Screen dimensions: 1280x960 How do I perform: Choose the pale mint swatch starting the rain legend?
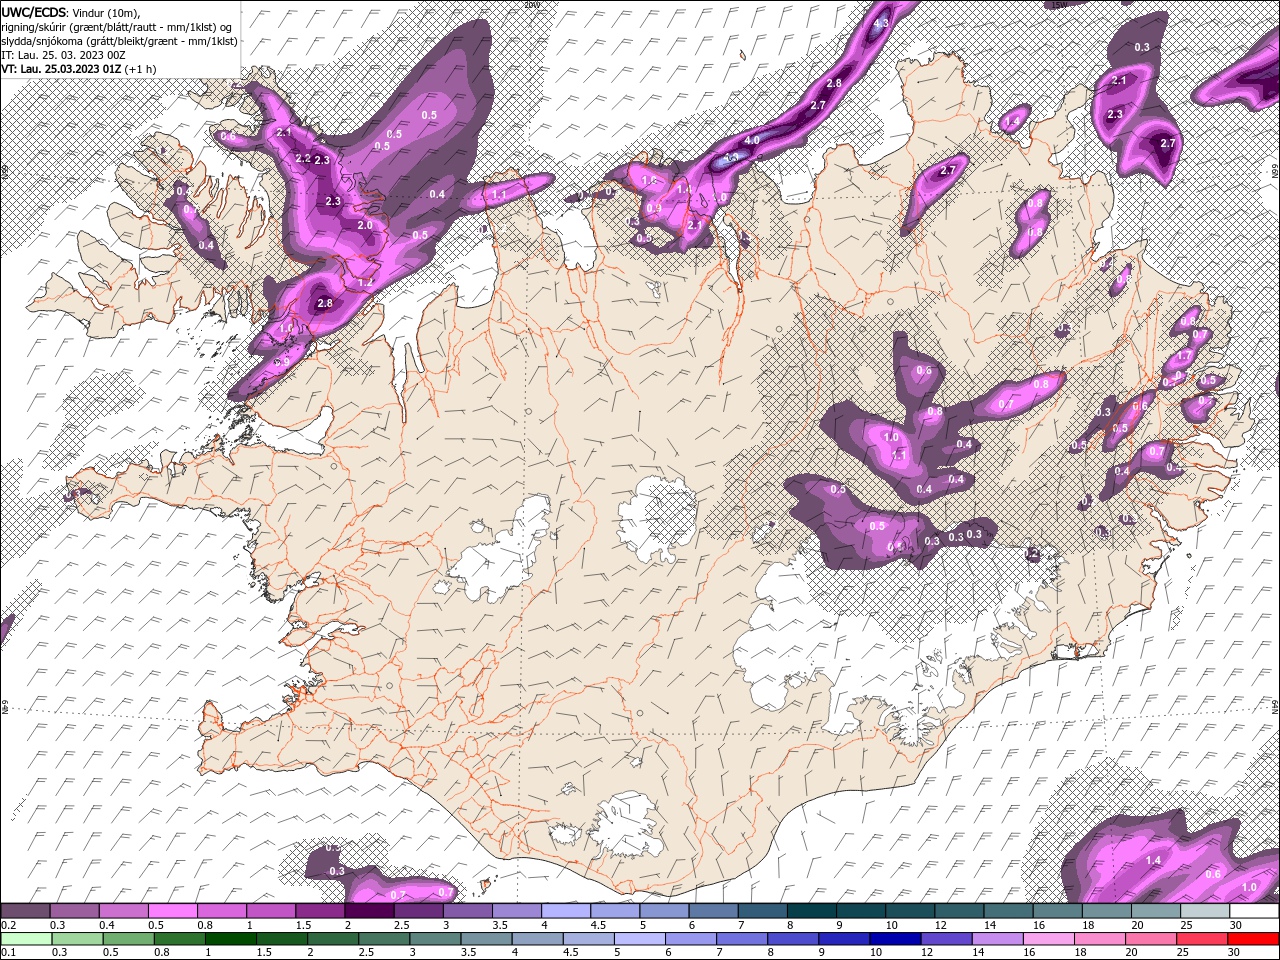[x=25, y=938]
